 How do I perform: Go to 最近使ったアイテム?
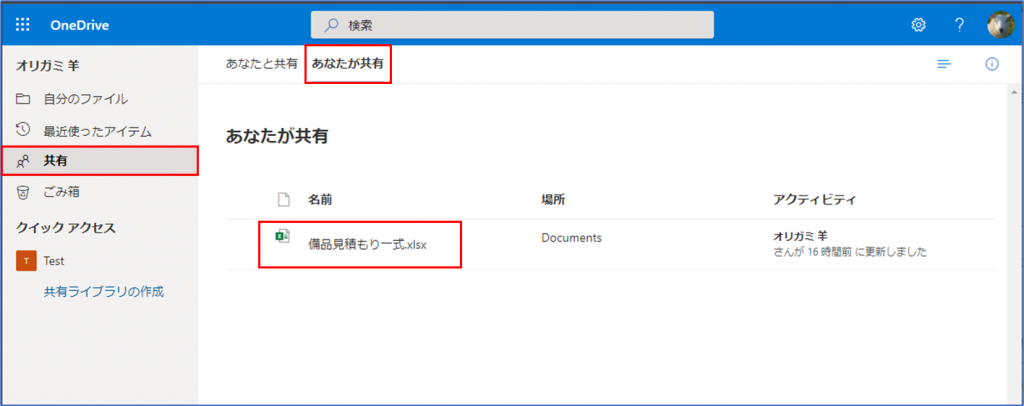pos(97,130)
